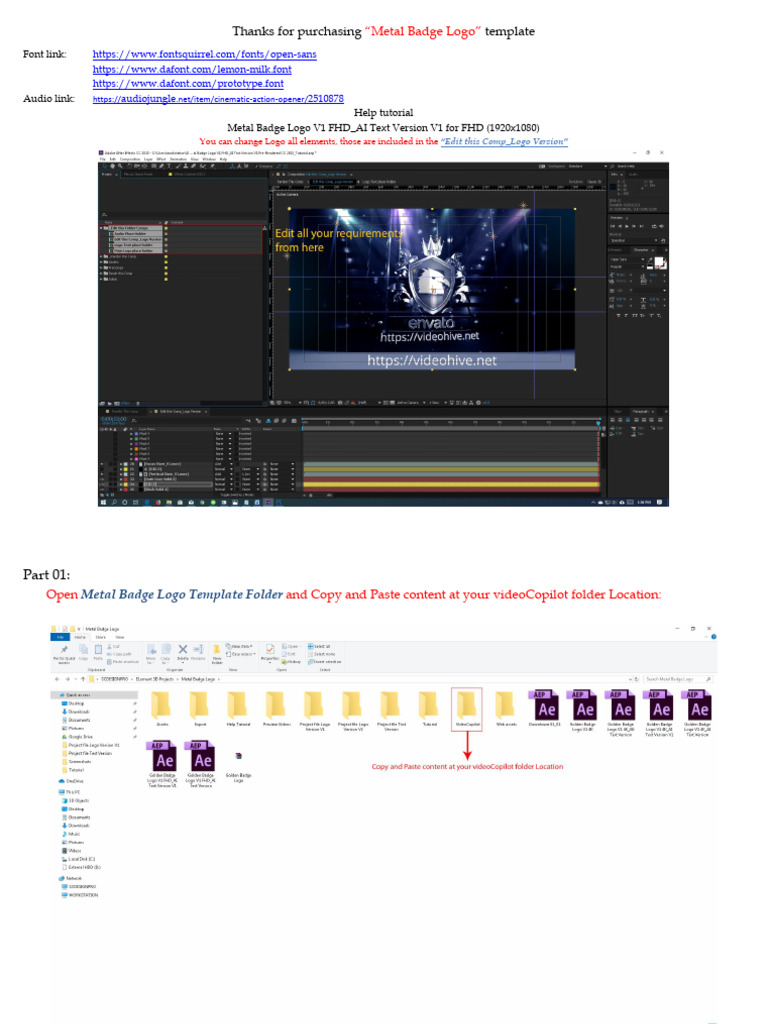Open the VideoCopilot folder
The height and width of the screenshot is (1024, 768).
click(466, 704)
